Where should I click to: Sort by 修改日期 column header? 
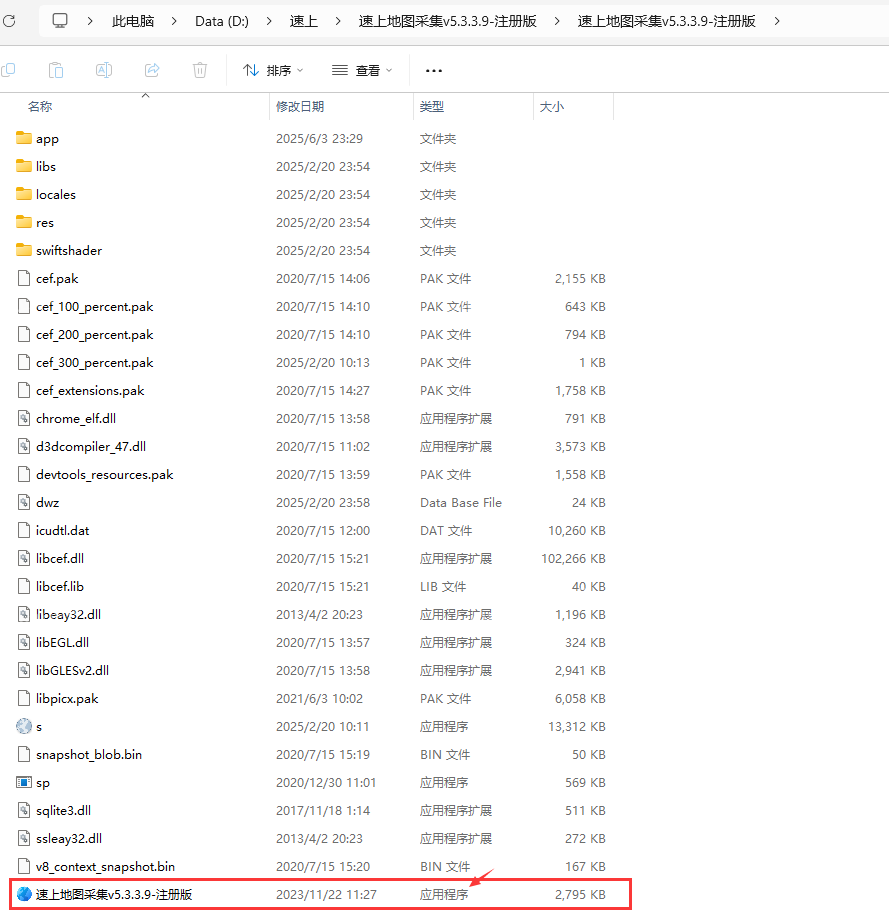[300, 106]
